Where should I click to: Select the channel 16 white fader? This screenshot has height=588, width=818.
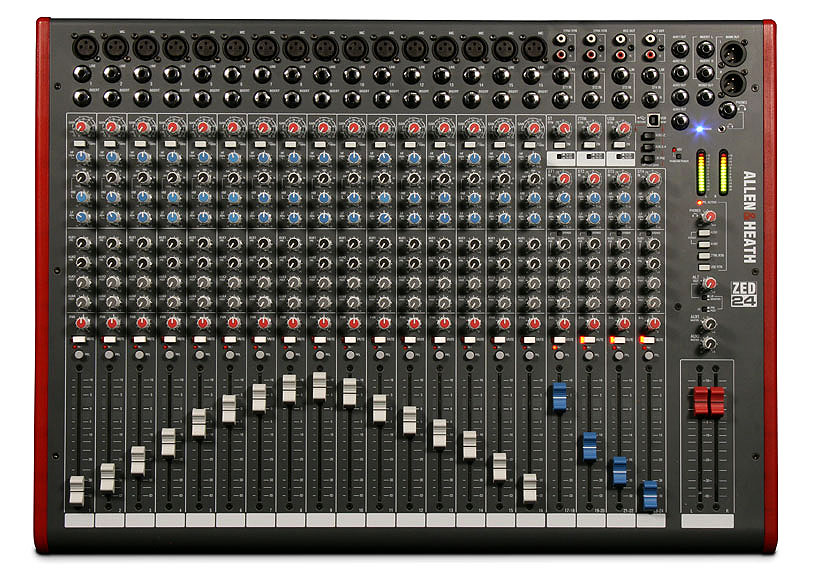tap(530, 488)
